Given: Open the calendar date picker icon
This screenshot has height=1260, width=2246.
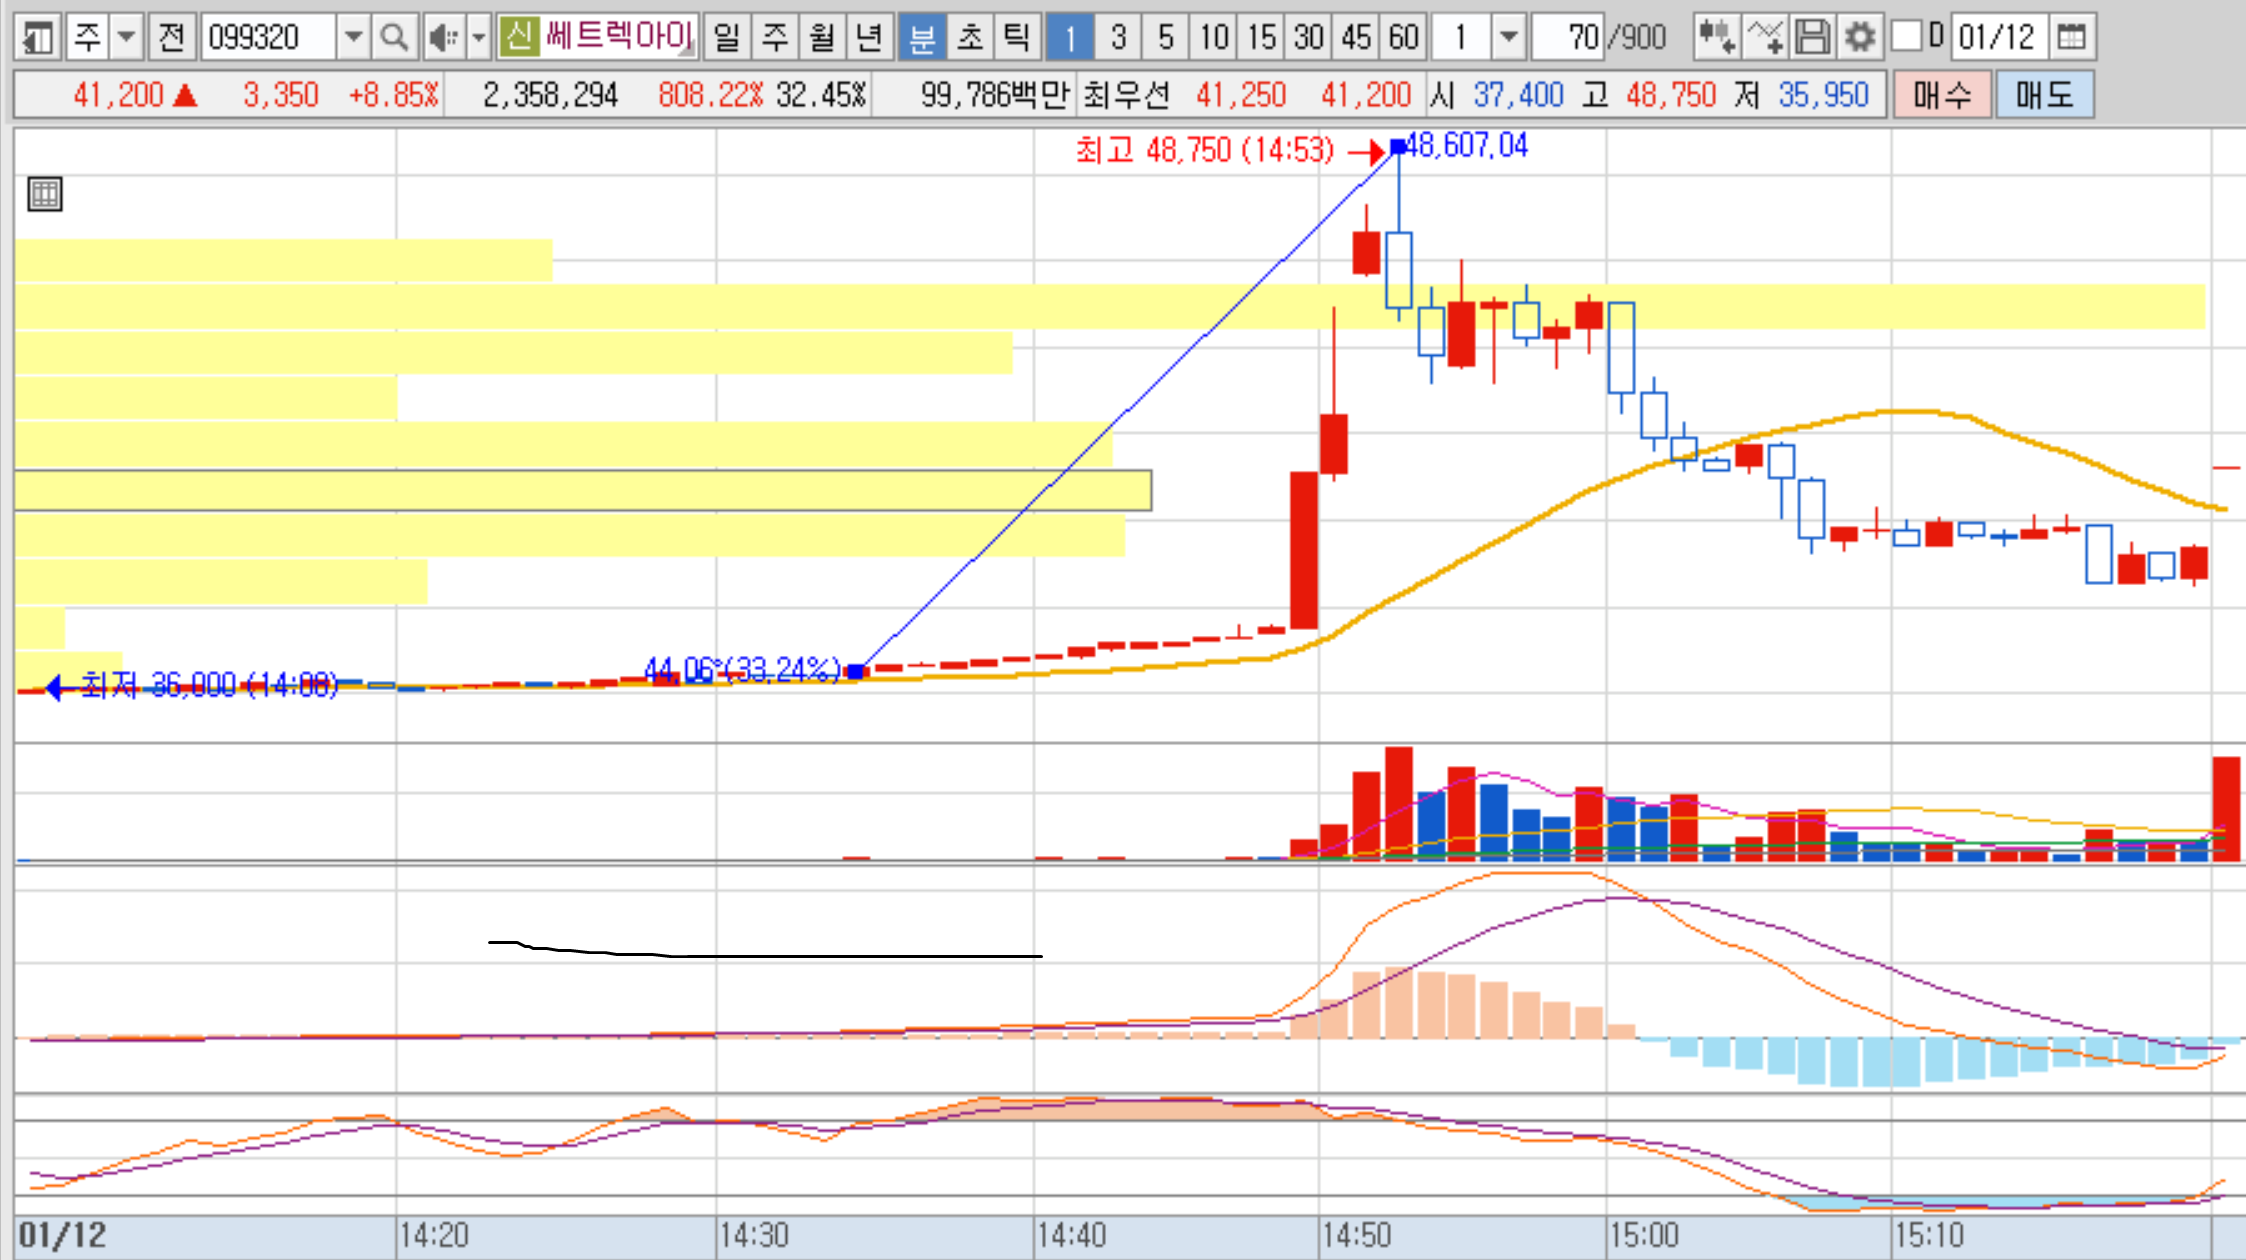Looking at the screenshot, I should click(x=2071, y=37).
